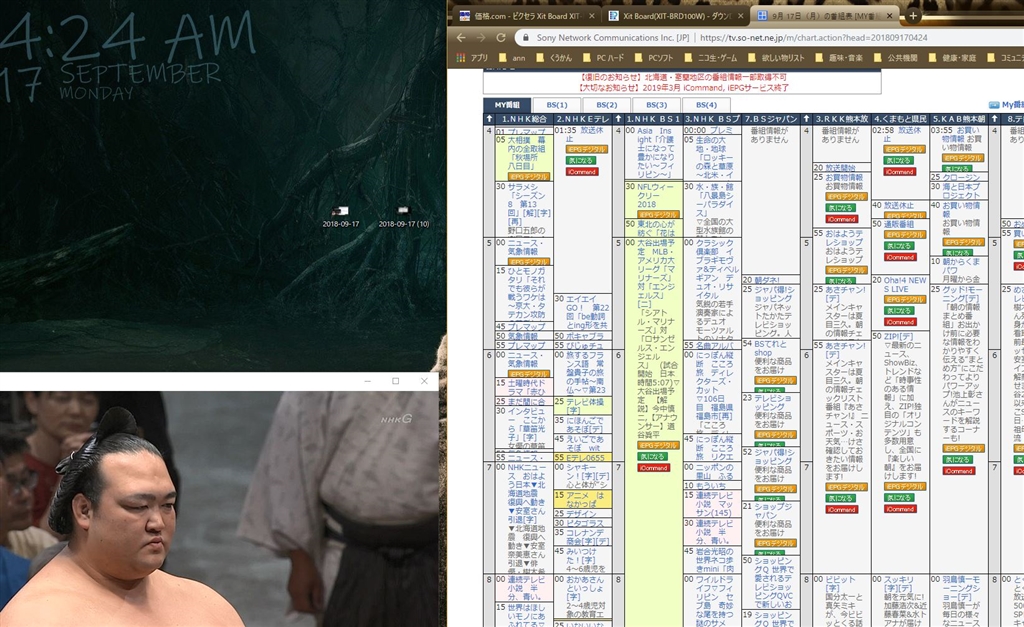The image size is (1024, 627).
Task: Go forward in the Chrome browser
Action: coord(481,37)
